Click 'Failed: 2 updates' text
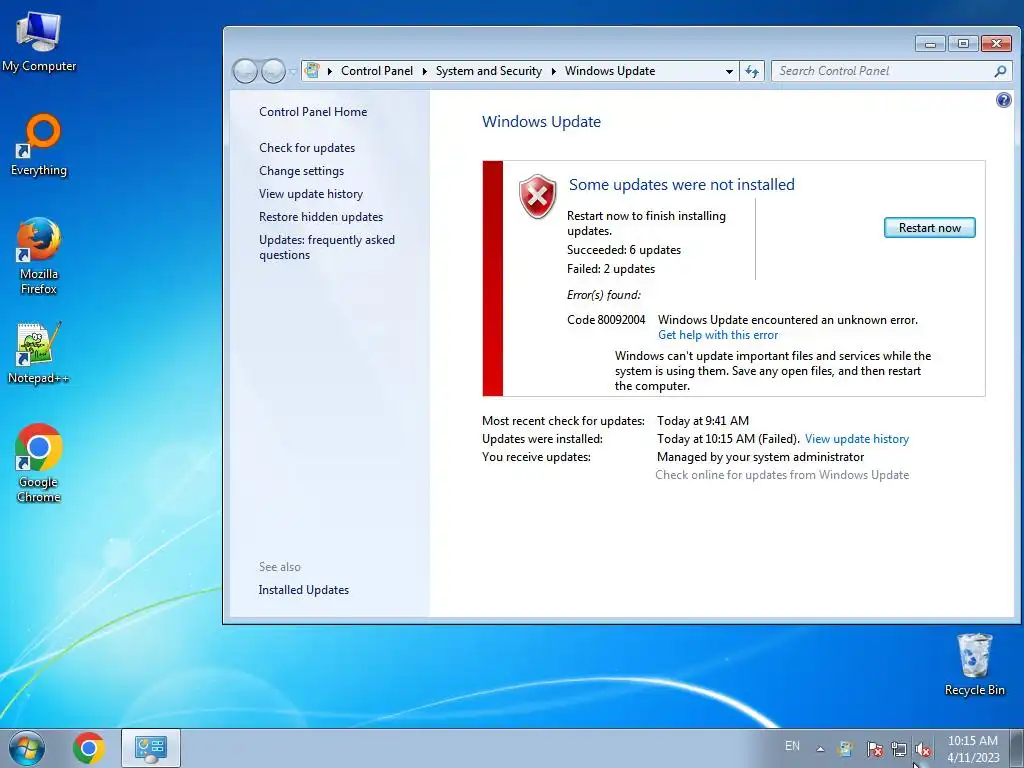The width and height of the screenshot is (1024, 768). click(x=611, y=269)
